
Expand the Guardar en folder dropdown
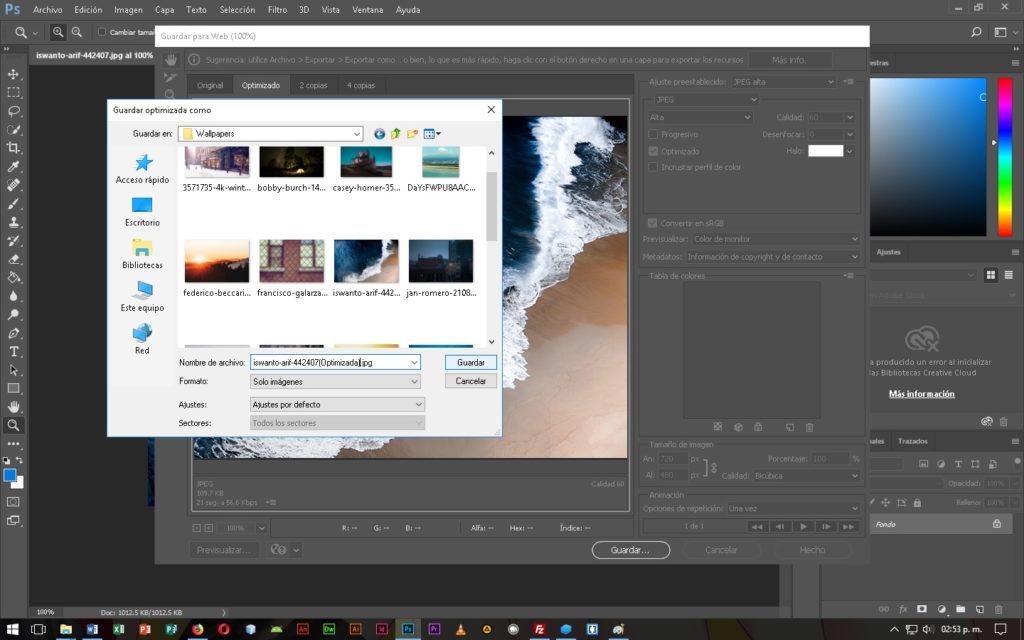click(x=356, y=133)
